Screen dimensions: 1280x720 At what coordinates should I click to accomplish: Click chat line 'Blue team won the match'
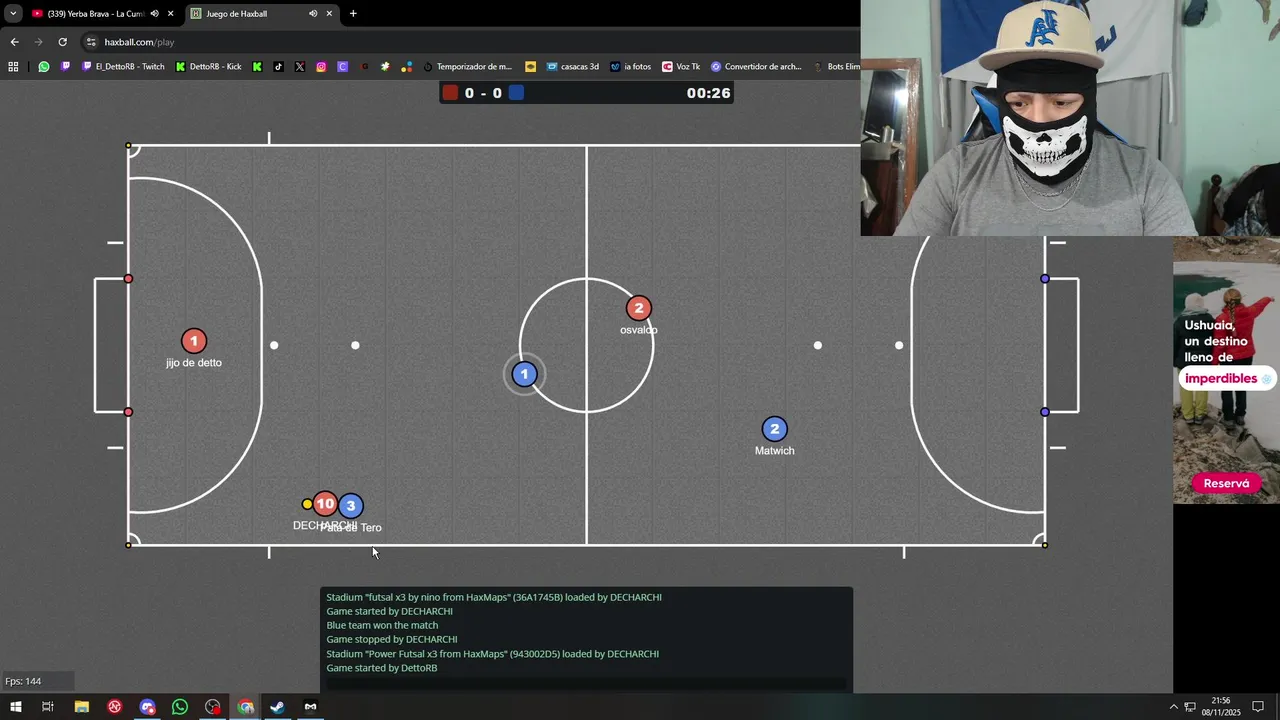coord(382,625)
